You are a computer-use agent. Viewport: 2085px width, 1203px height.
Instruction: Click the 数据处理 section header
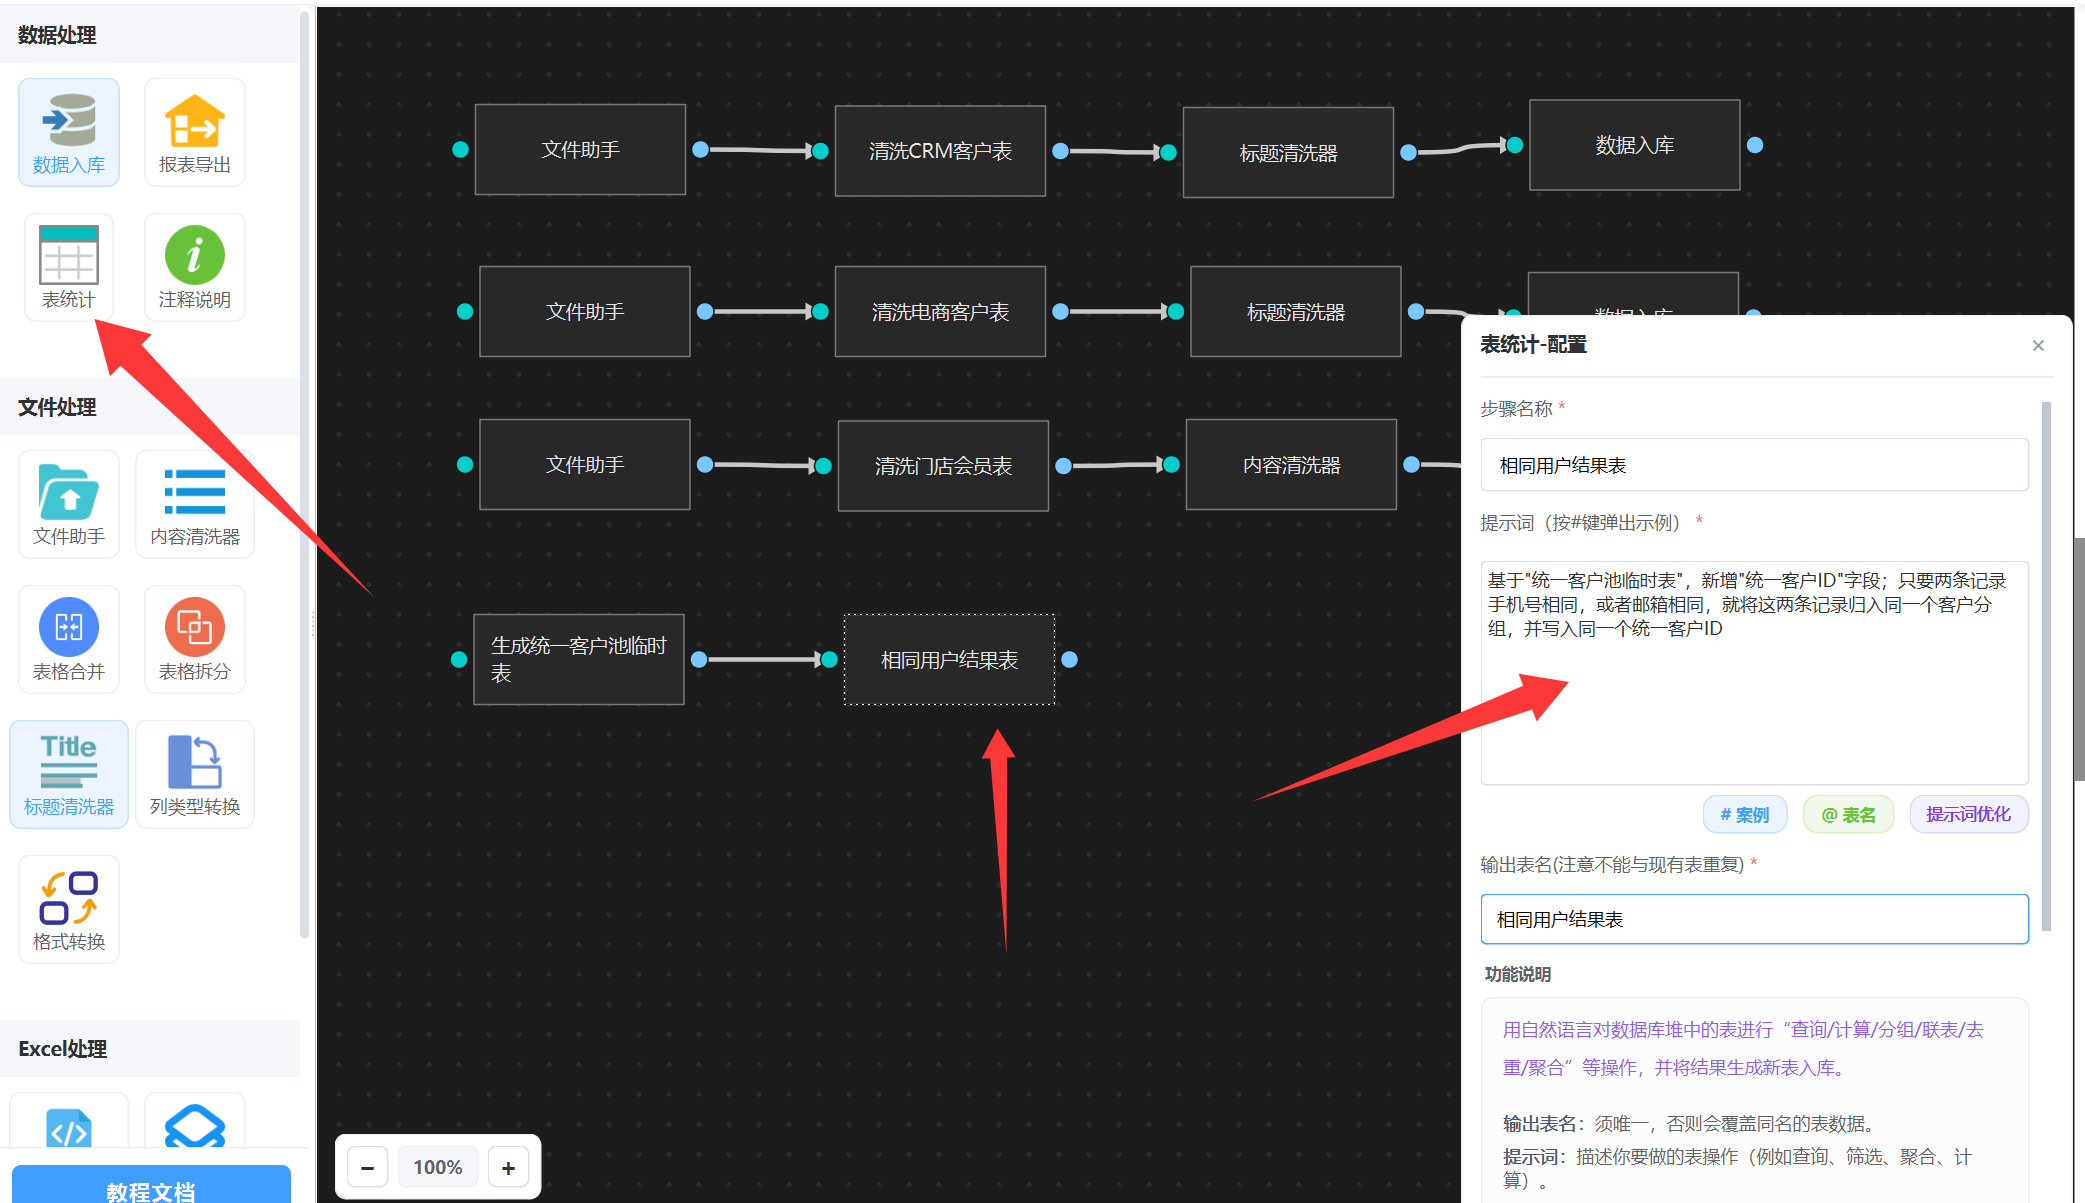[x=57, y=35]
